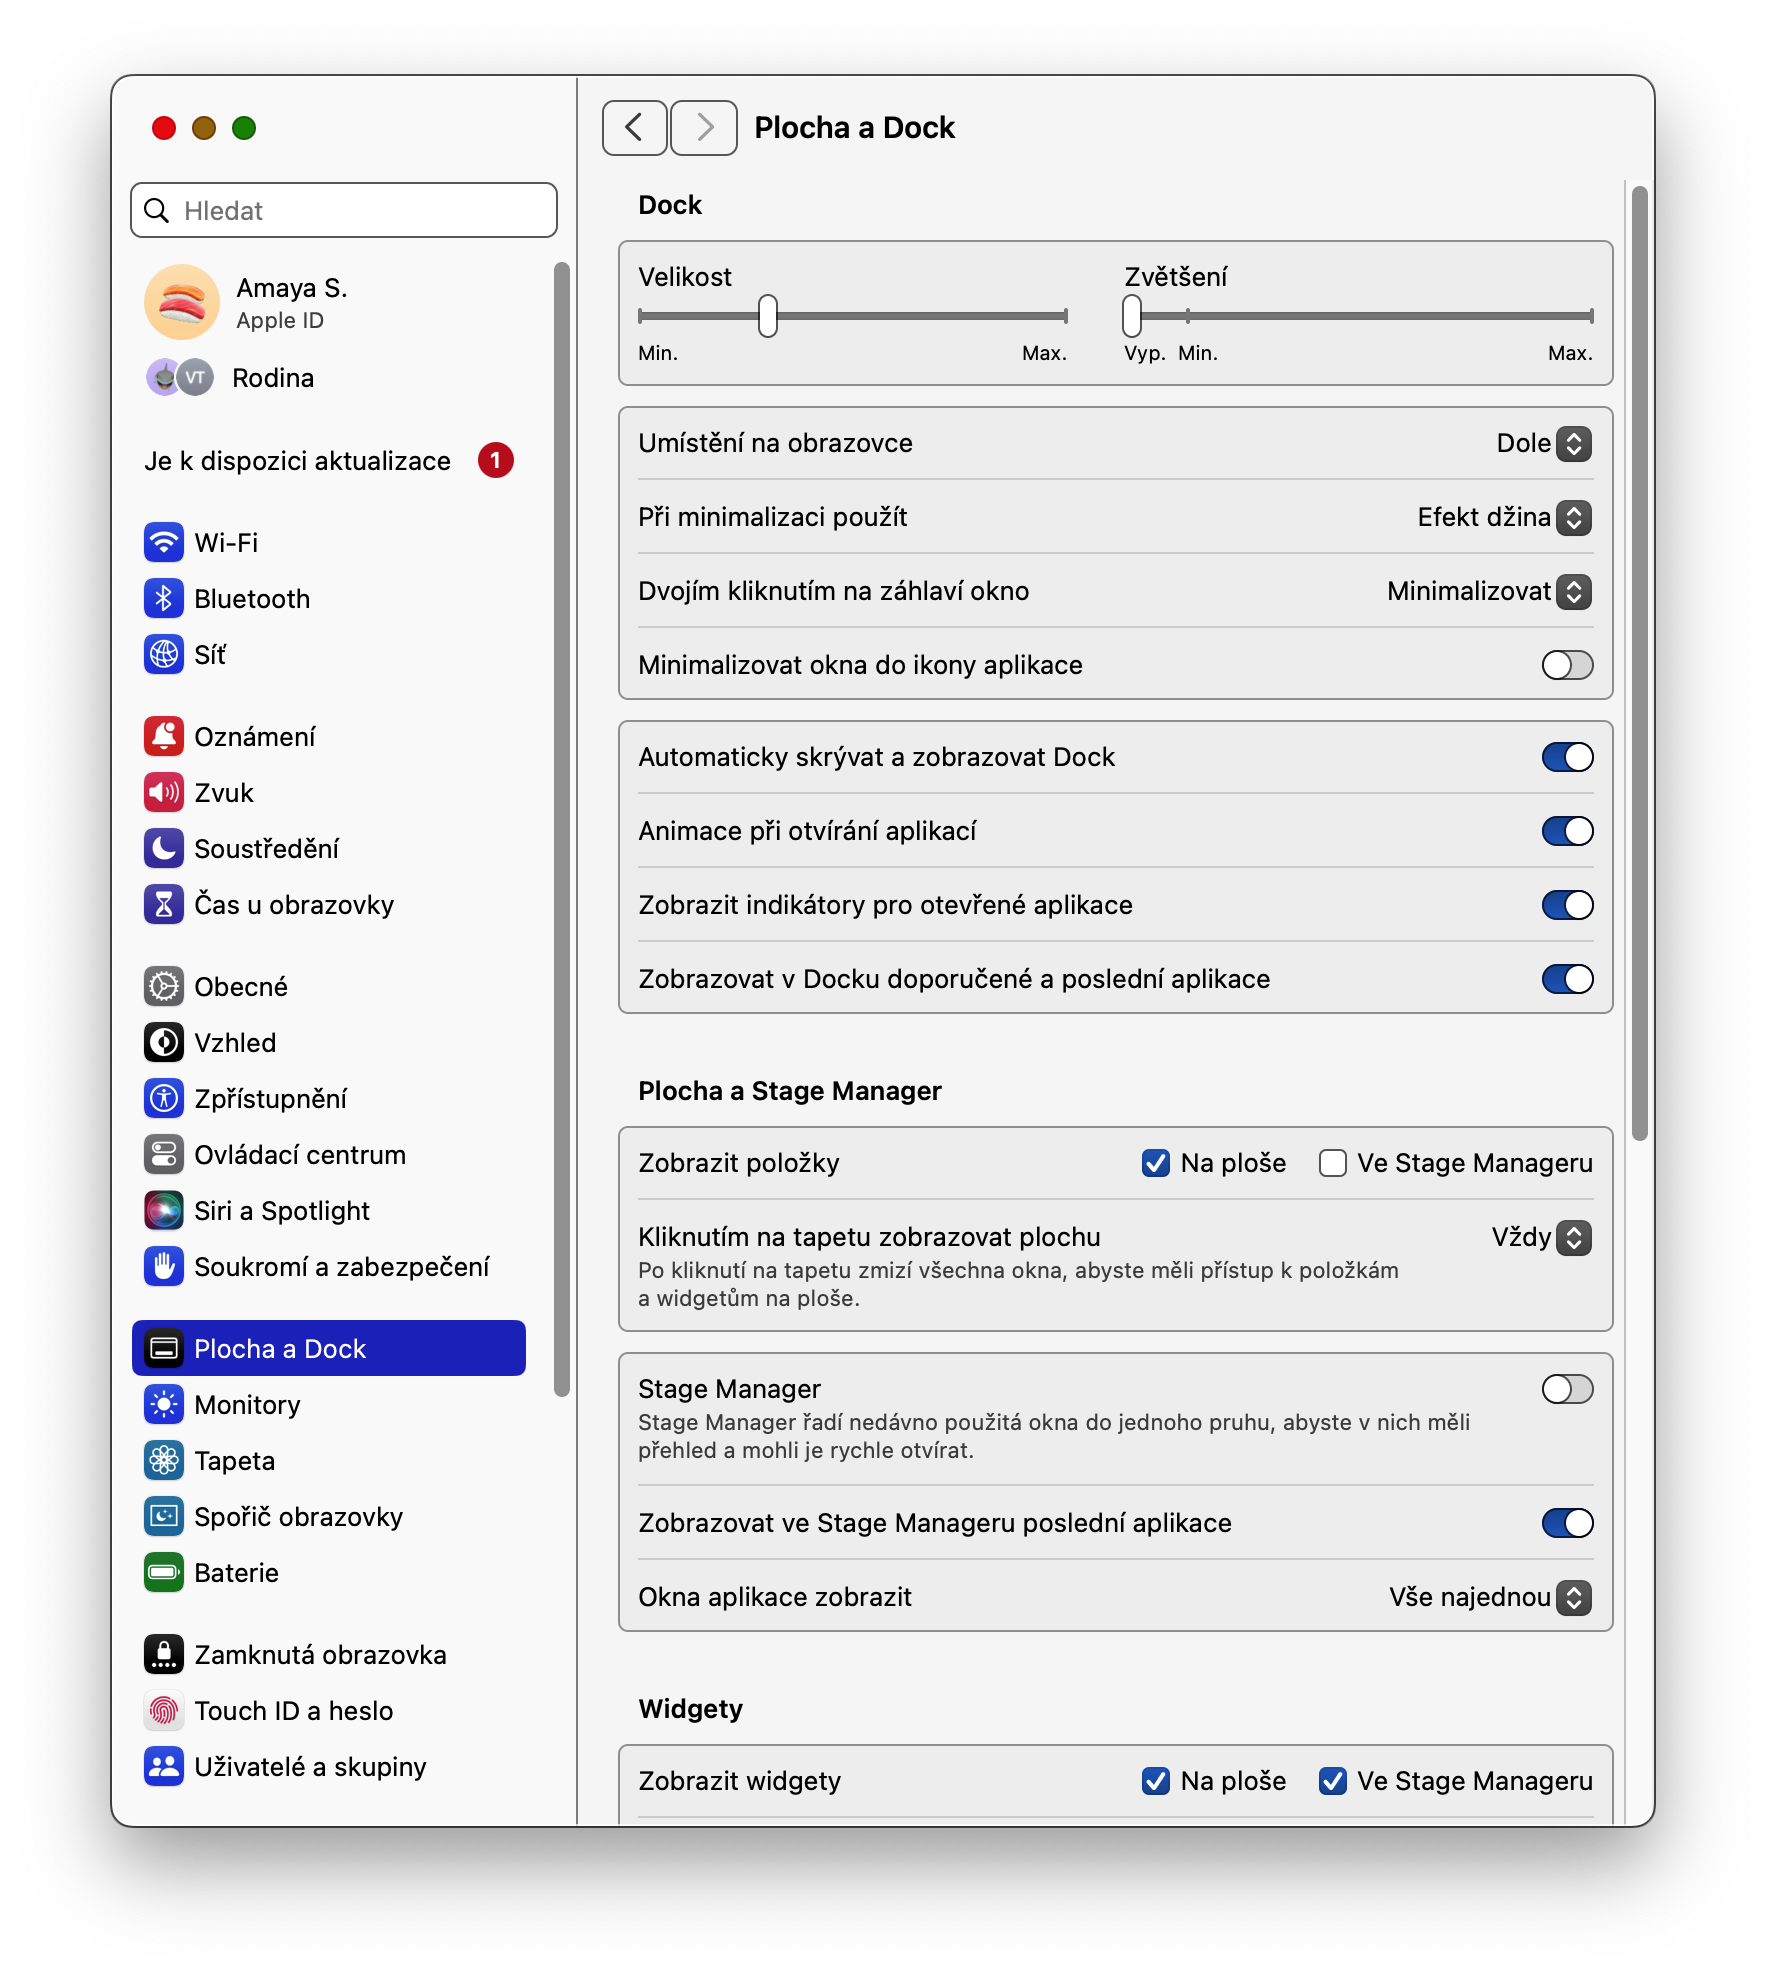This screenshot has width=1766, height=1974.
Task: Click the Zamknutá obrazovka lock icon
Action: pos(163,1655)
